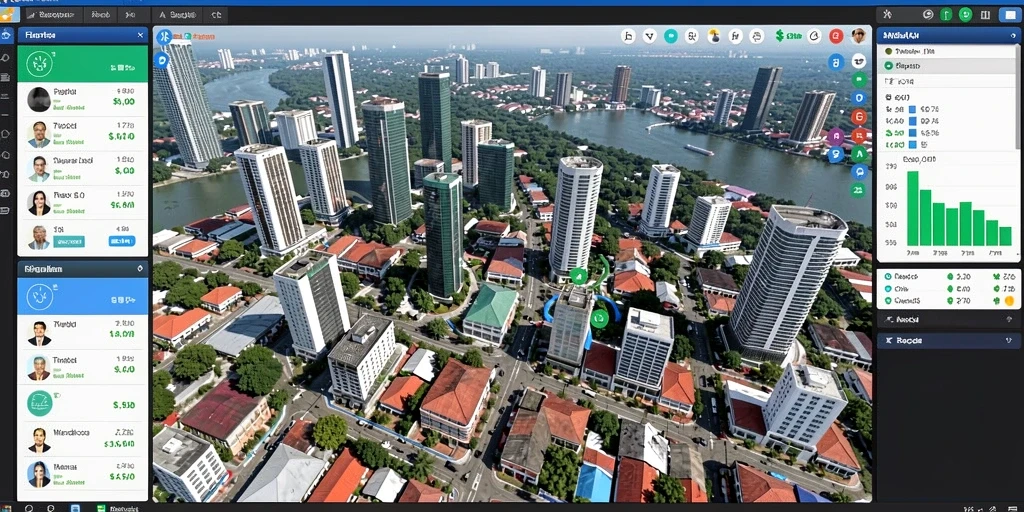Select the highlighted blue icon at the top of the left sidebar
1024x512 pixels.
[x=7, y=35]
